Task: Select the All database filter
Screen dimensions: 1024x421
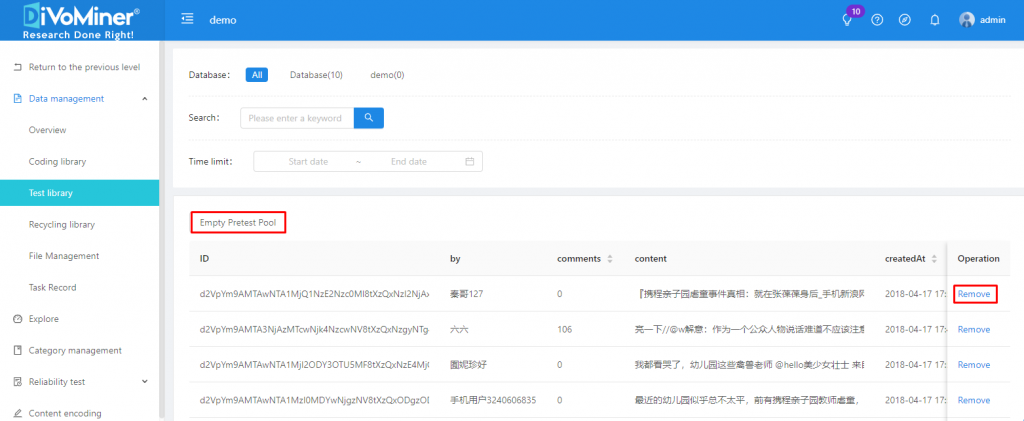Action: click(x=257, y=75)
